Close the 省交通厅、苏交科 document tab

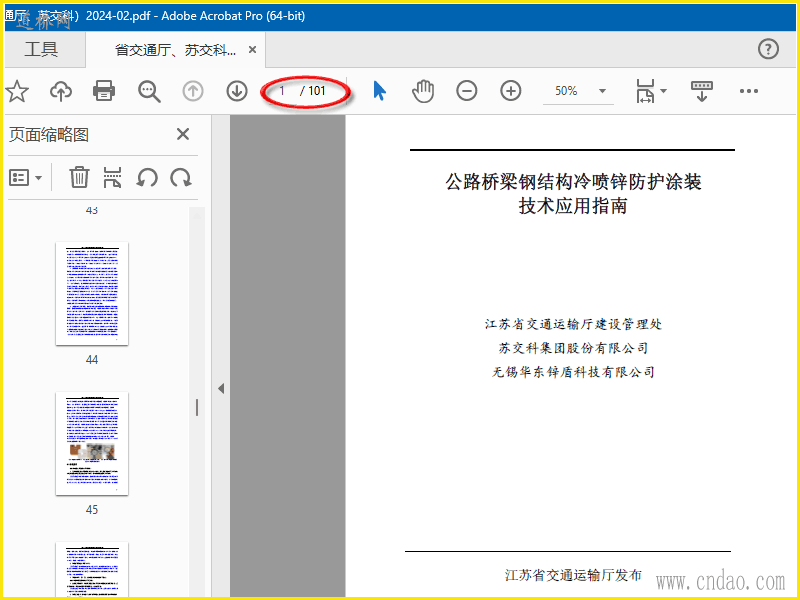pyautogui.click(x=252, y=50)
